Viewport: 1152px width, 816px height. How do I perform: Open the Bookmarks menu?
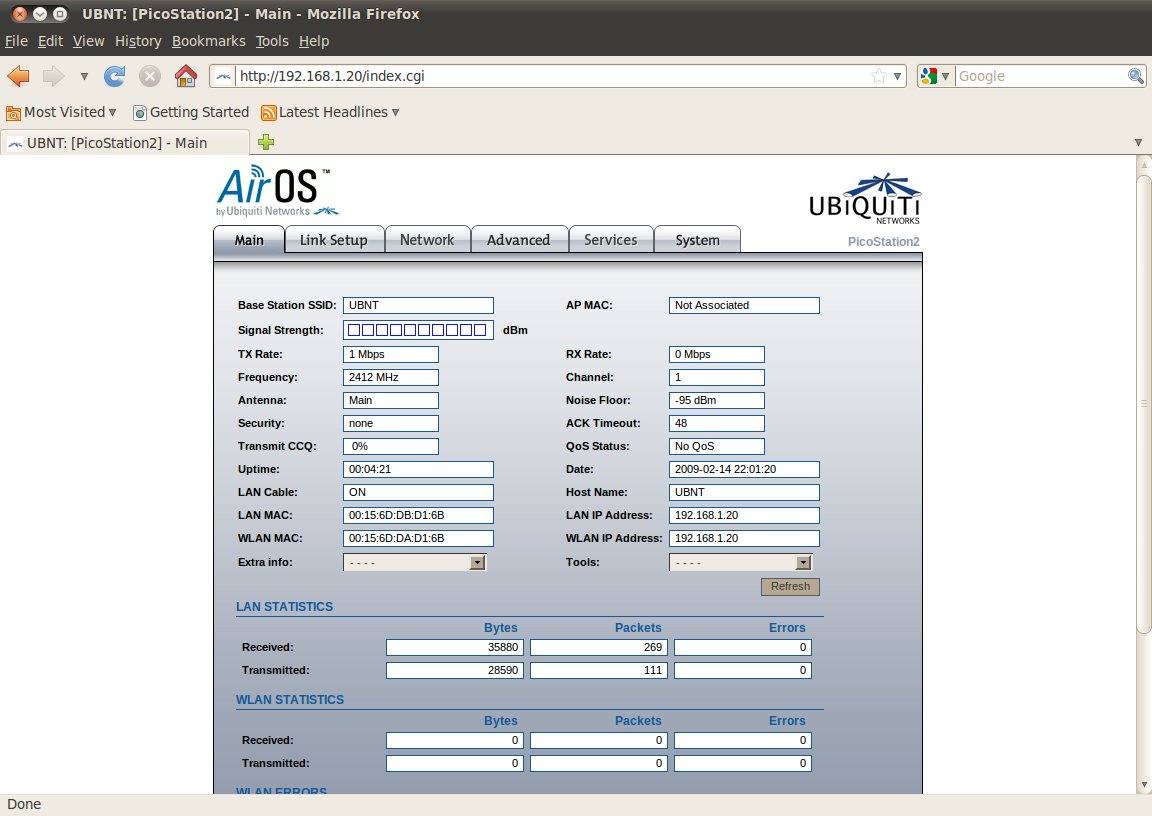(208, 41)
